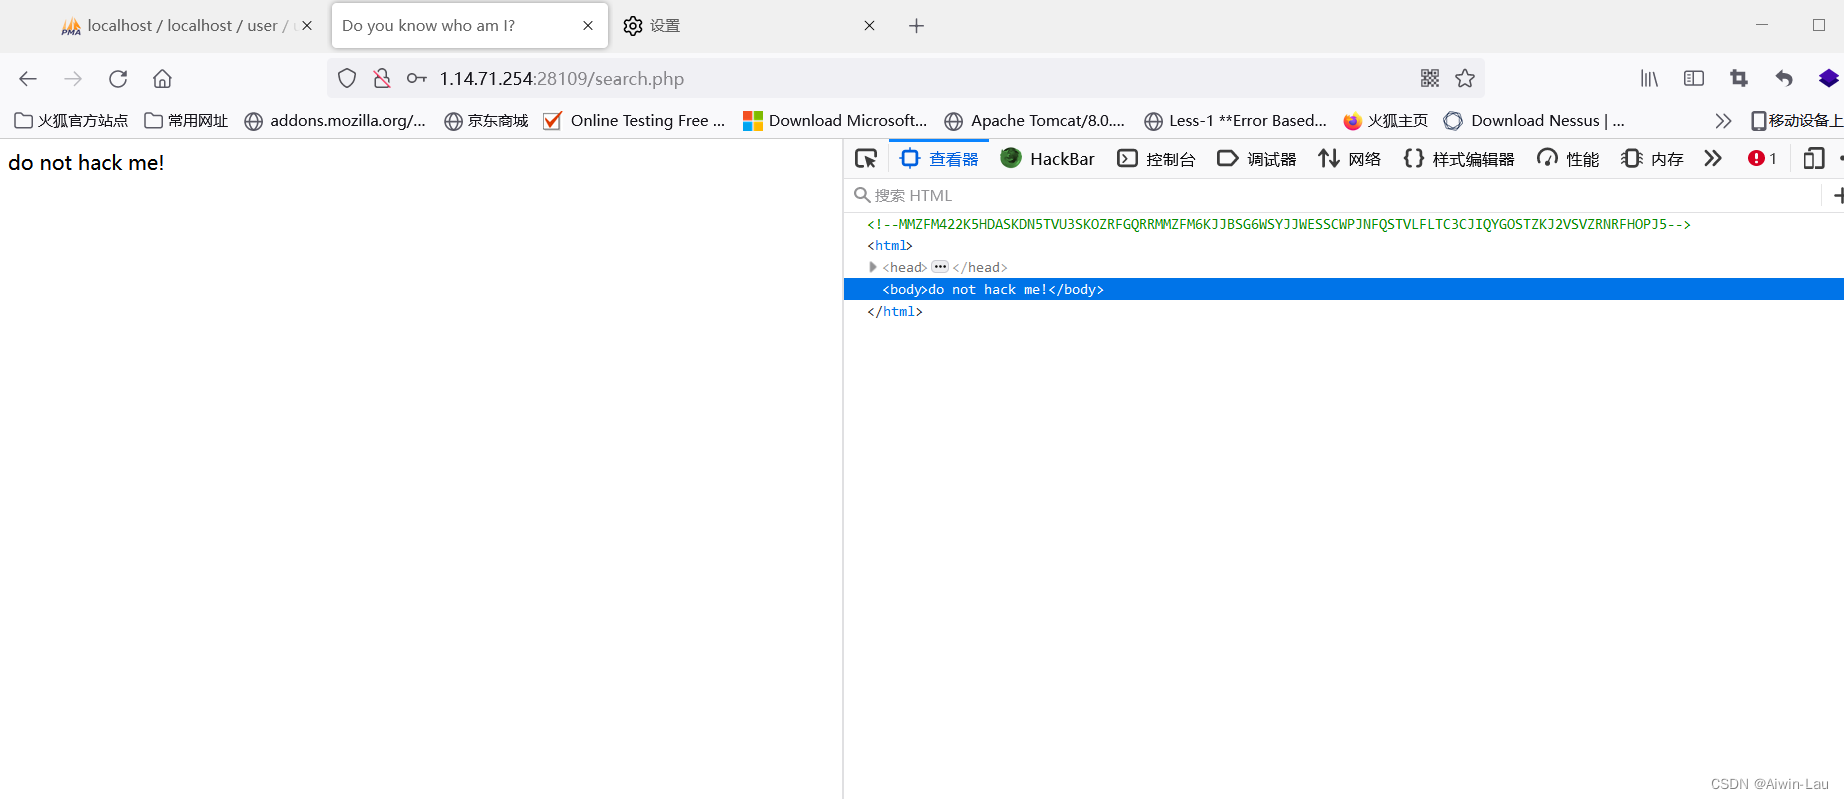Open the Debugger tab

tap(1256, 159)
